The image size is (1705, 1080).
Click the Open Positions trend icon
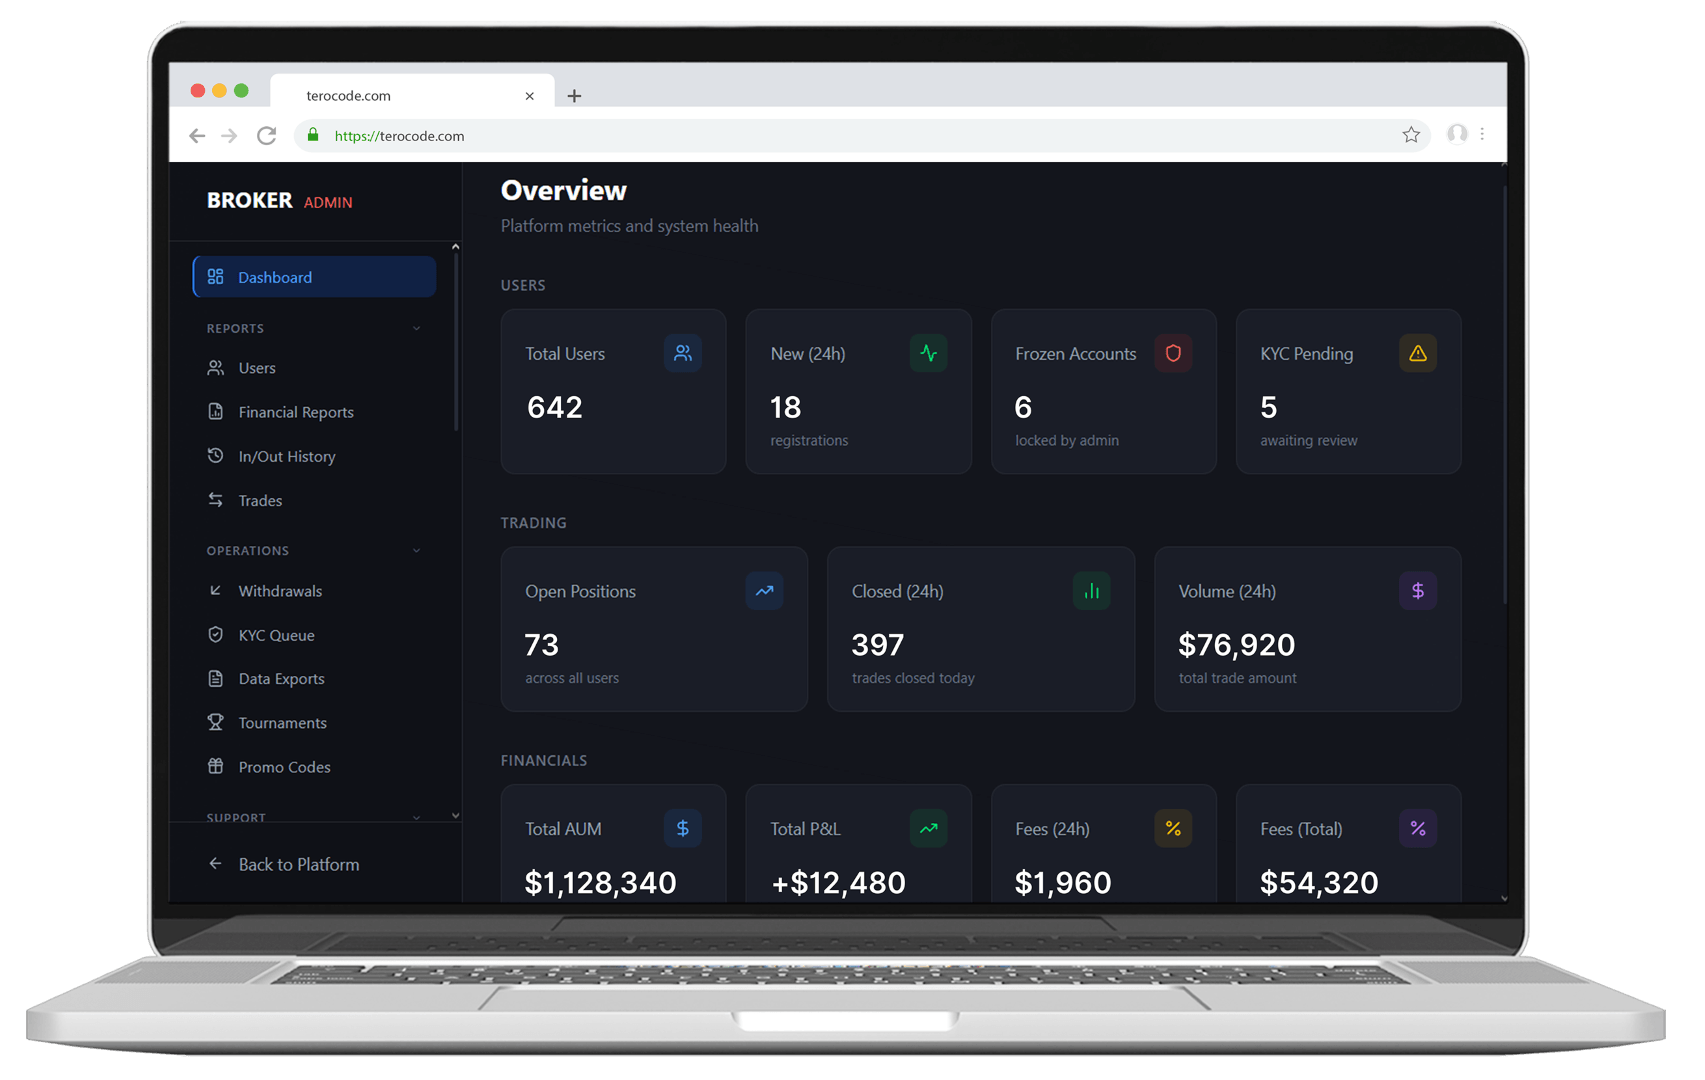click(764, 591)
